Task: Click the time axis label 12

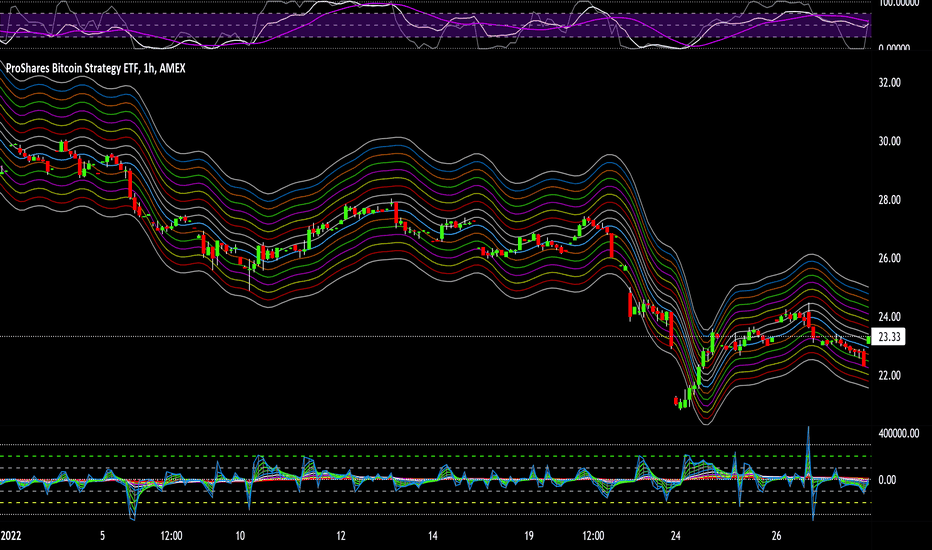Action: [x=341, y=536]
